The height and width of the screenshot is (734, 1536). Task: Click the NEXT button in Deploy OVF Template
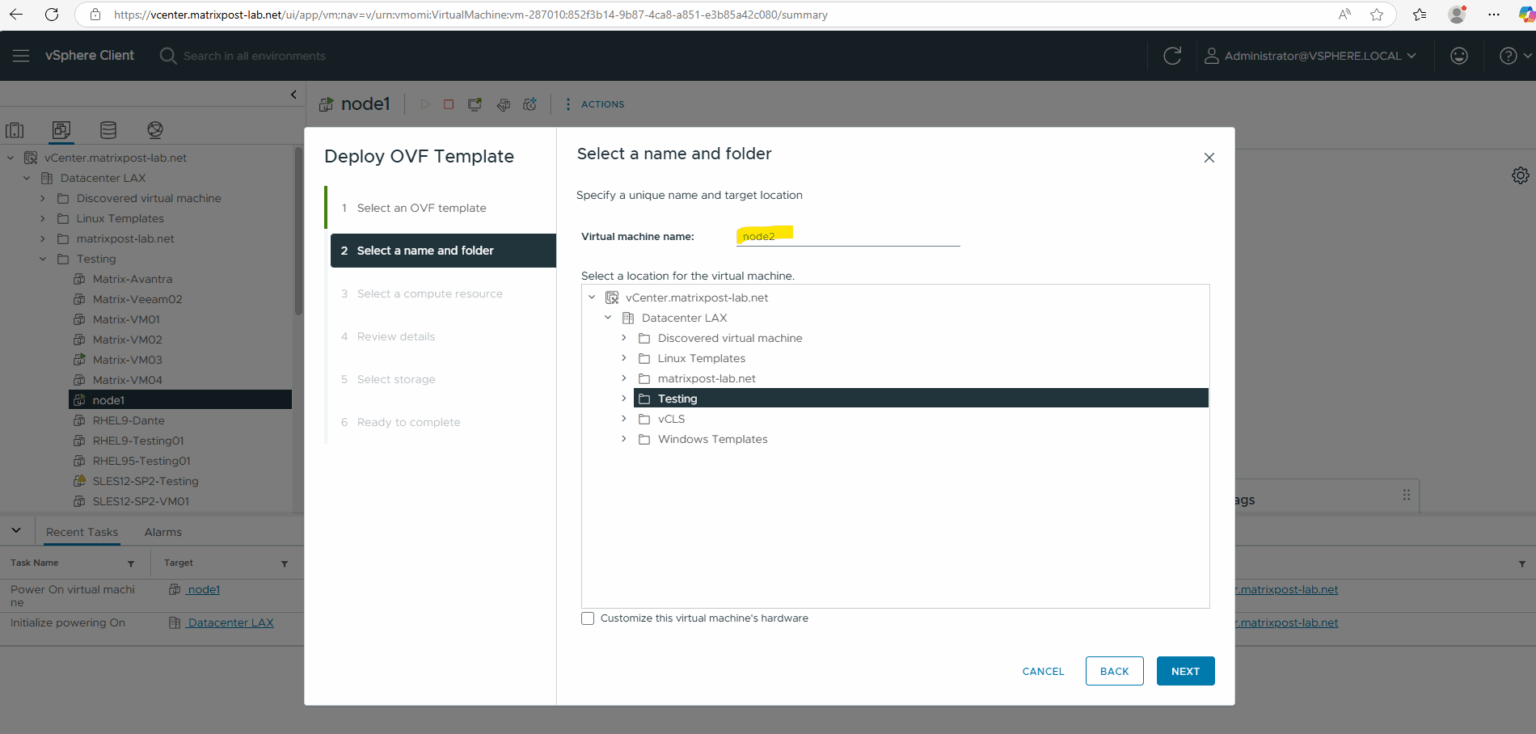(1185, 671)
